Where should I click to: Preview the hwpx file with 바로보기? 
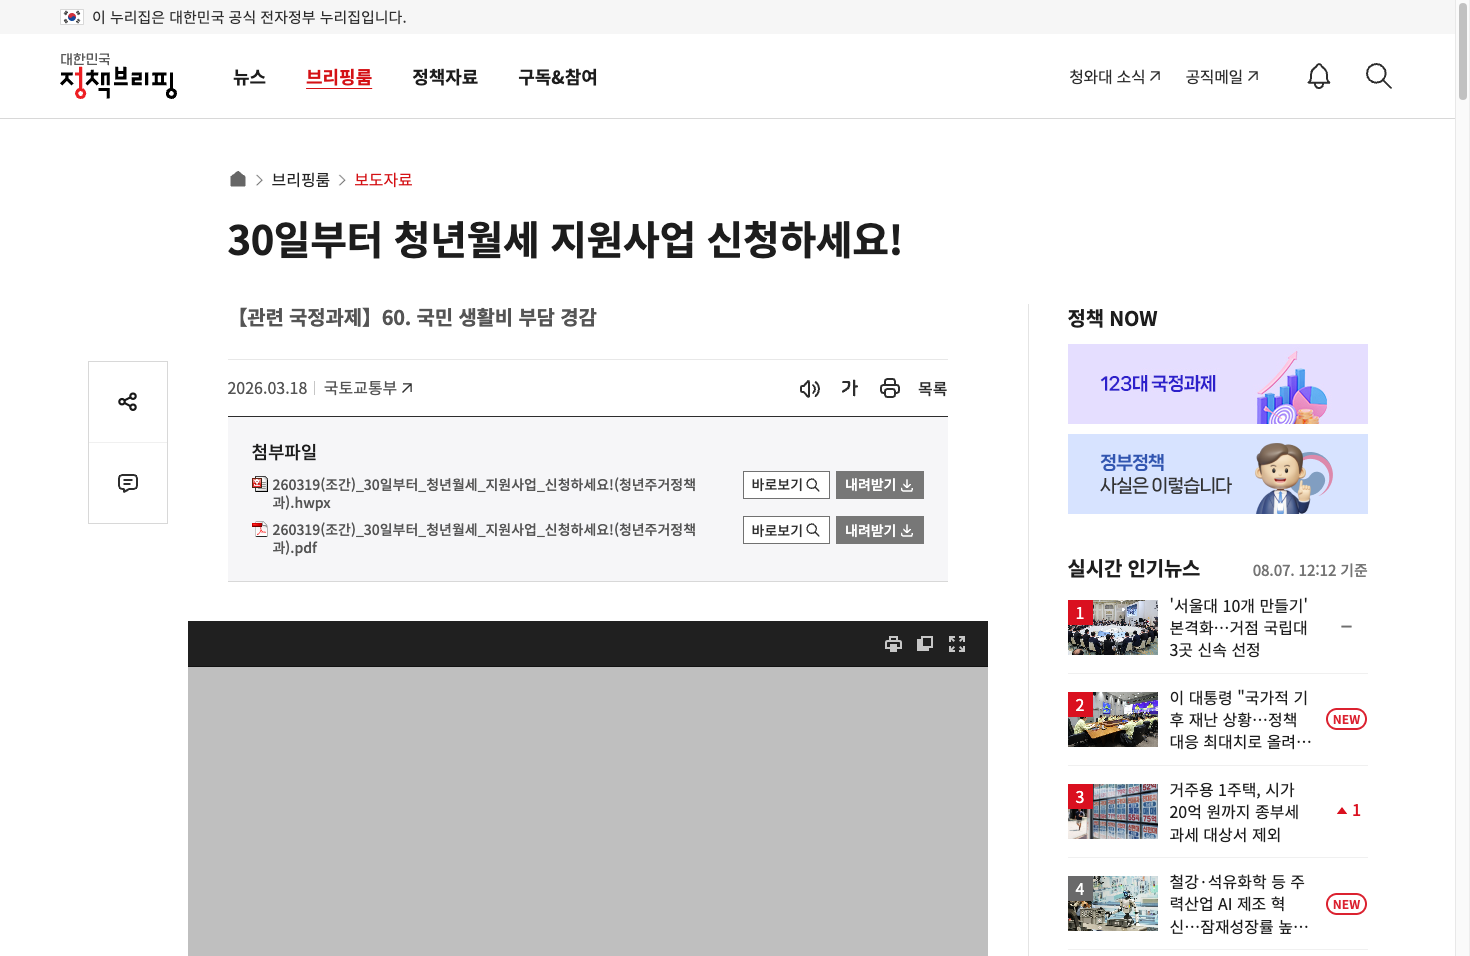[786, 485]
